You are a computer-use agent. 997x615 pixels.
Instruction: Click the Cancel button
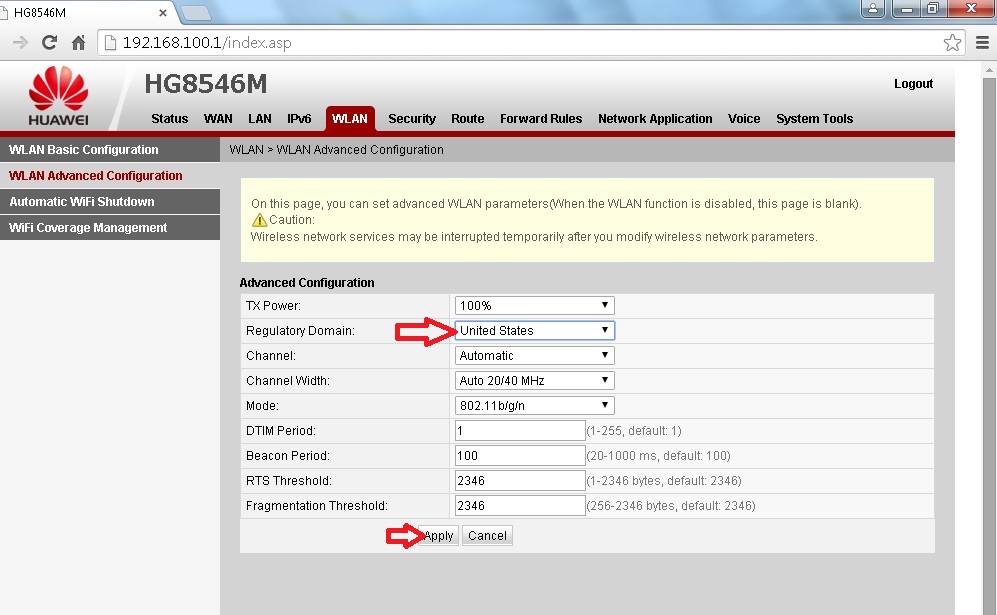(x=487, y=536)
